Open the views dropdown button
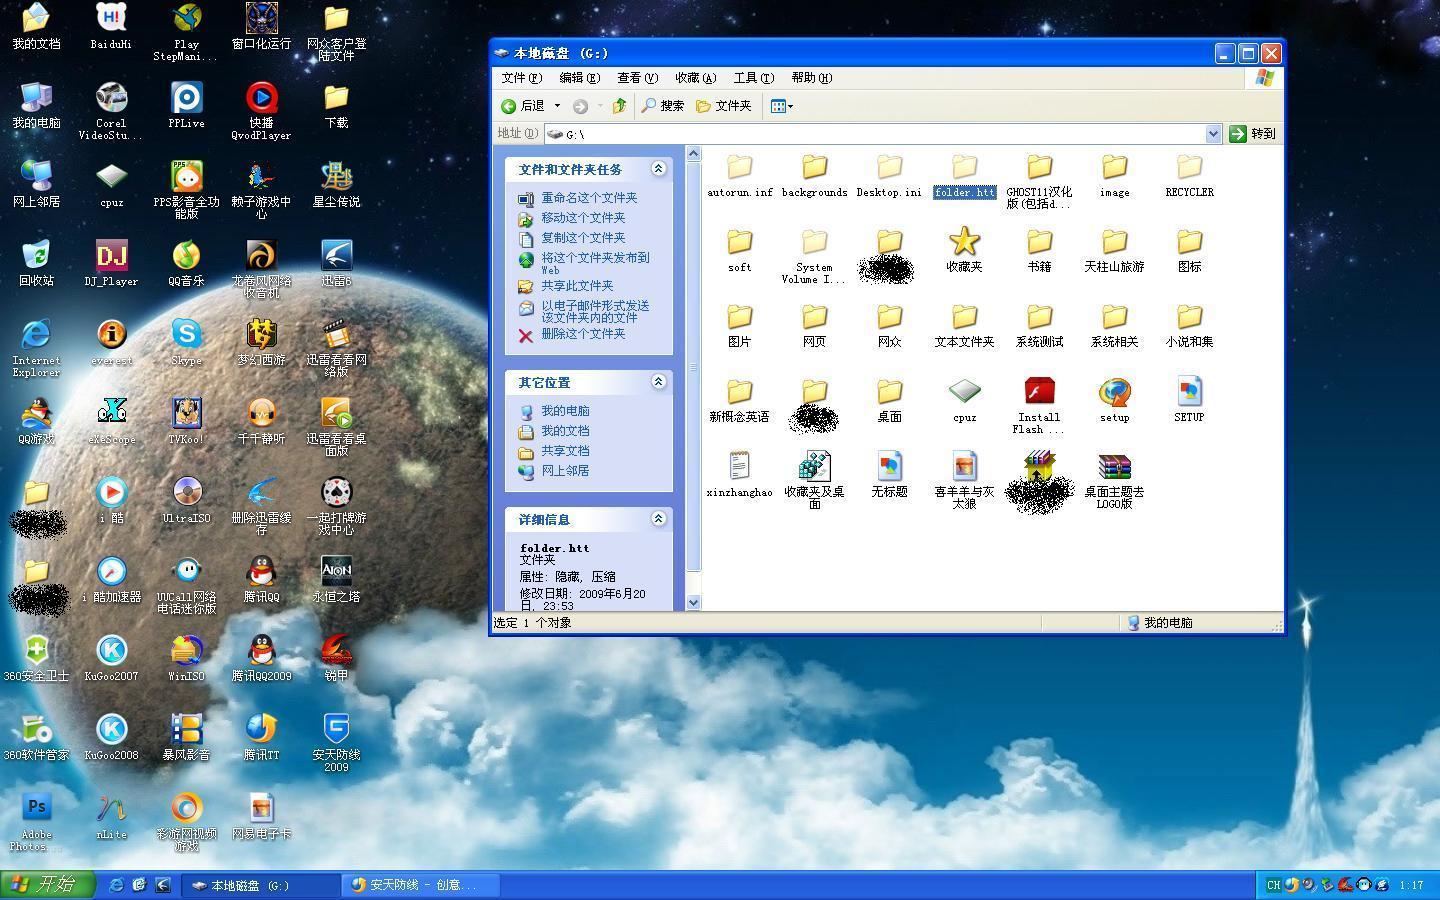Screen dimensions: 1440x900 (782, 106)
